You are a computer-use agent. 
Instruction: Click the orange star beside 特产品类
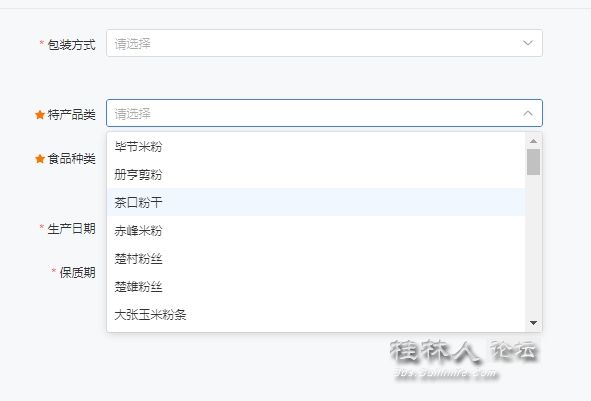point(40,115)
